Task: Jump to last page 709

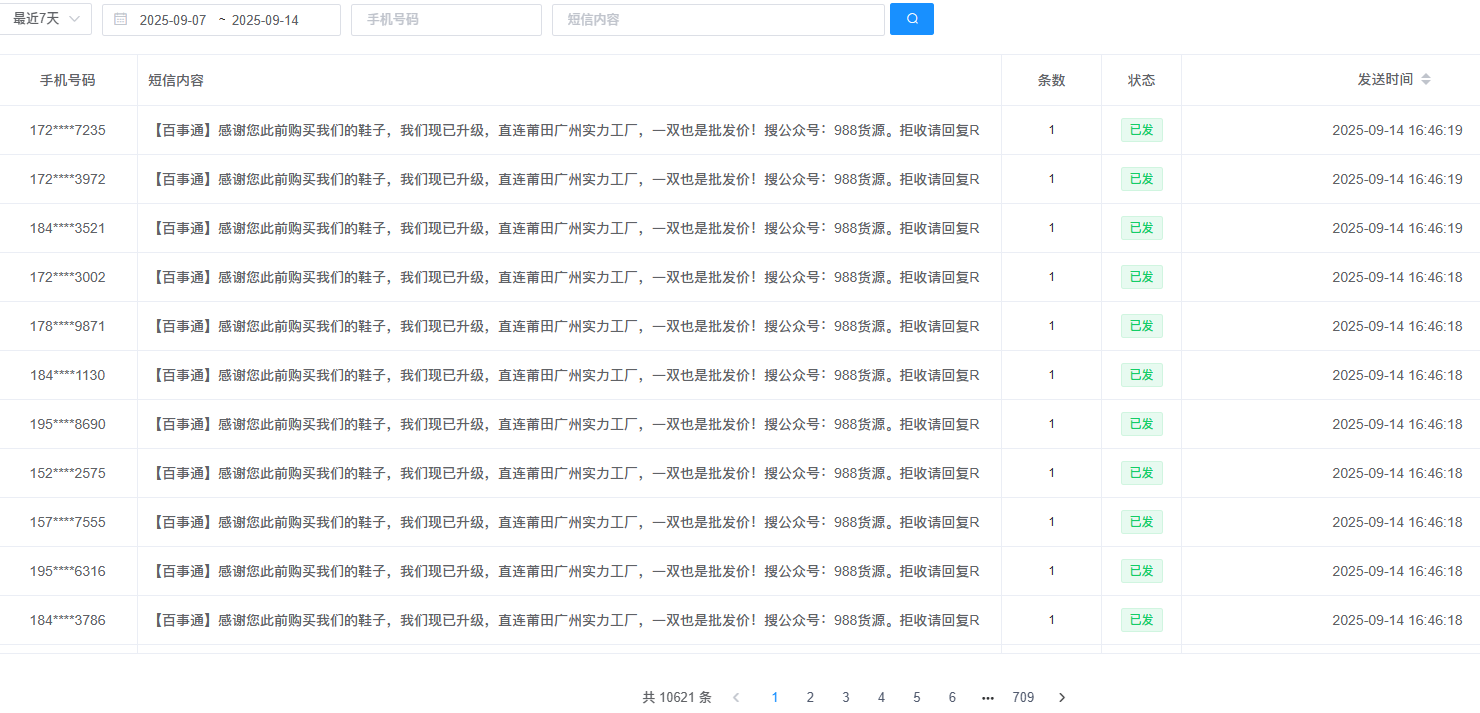Action: pyautogui.click(x=1023, y=697)
